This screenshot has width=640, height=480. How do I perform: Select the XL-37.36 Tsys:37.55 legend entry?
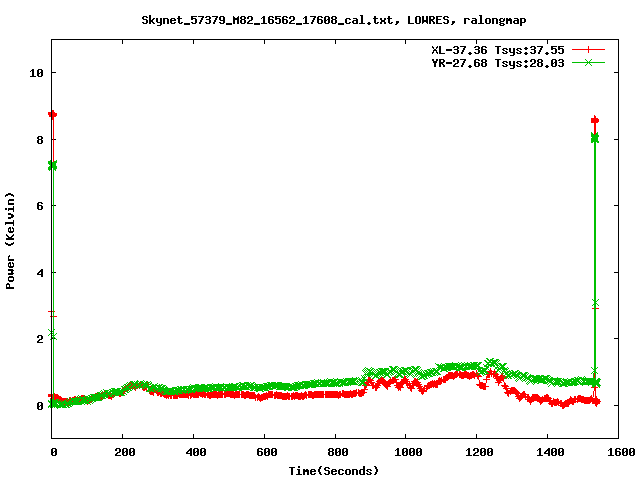[498, 50]
